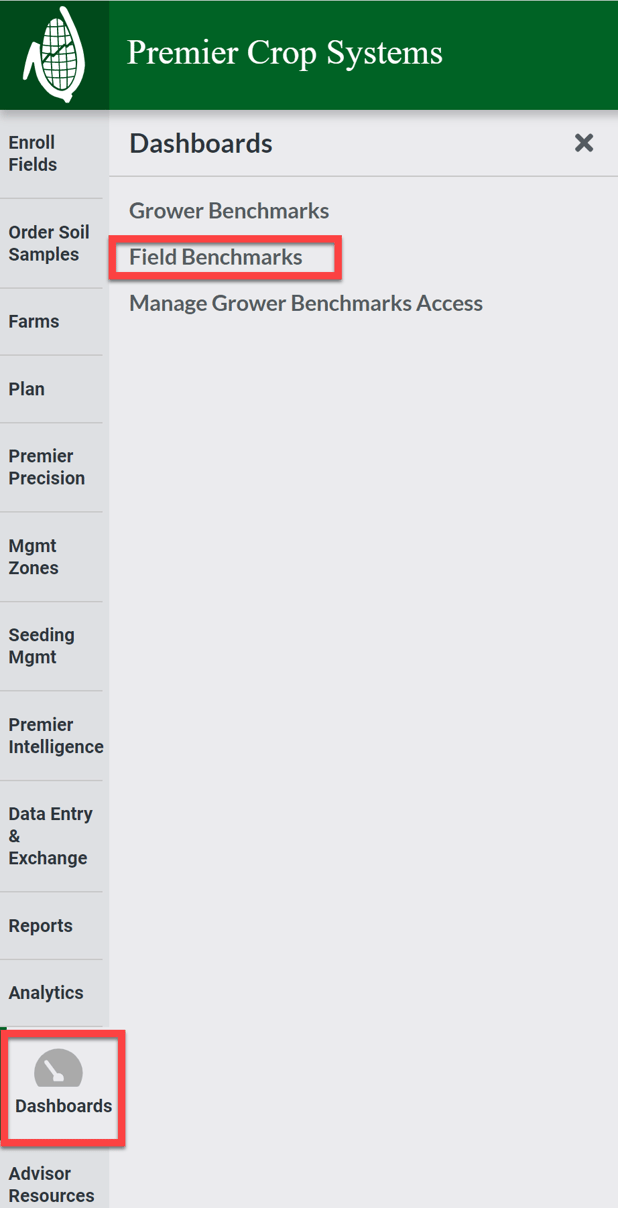
Task: Select Plan in the sidebar
Action: (27, 389)
